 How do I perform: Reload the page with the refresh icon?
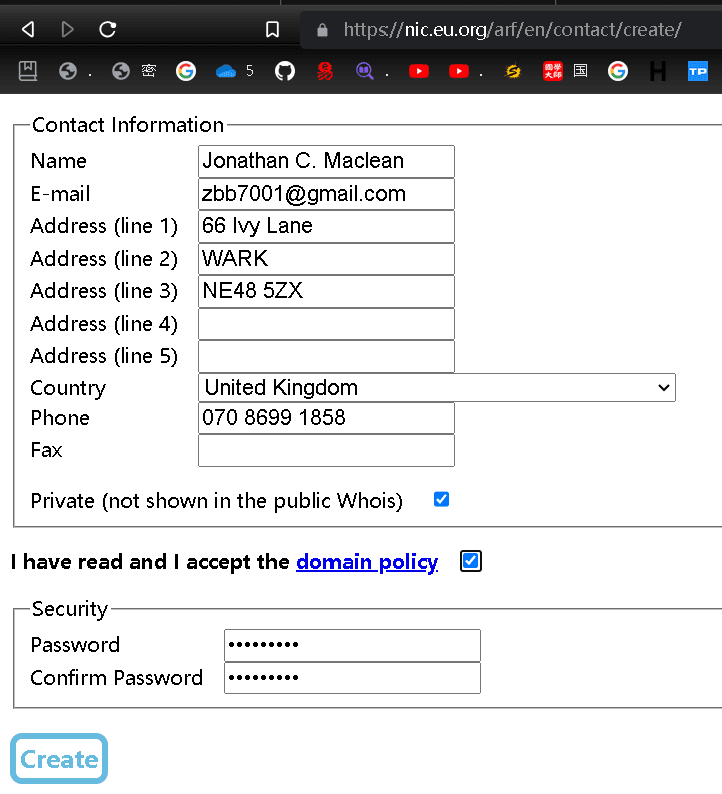click(108, 29)
